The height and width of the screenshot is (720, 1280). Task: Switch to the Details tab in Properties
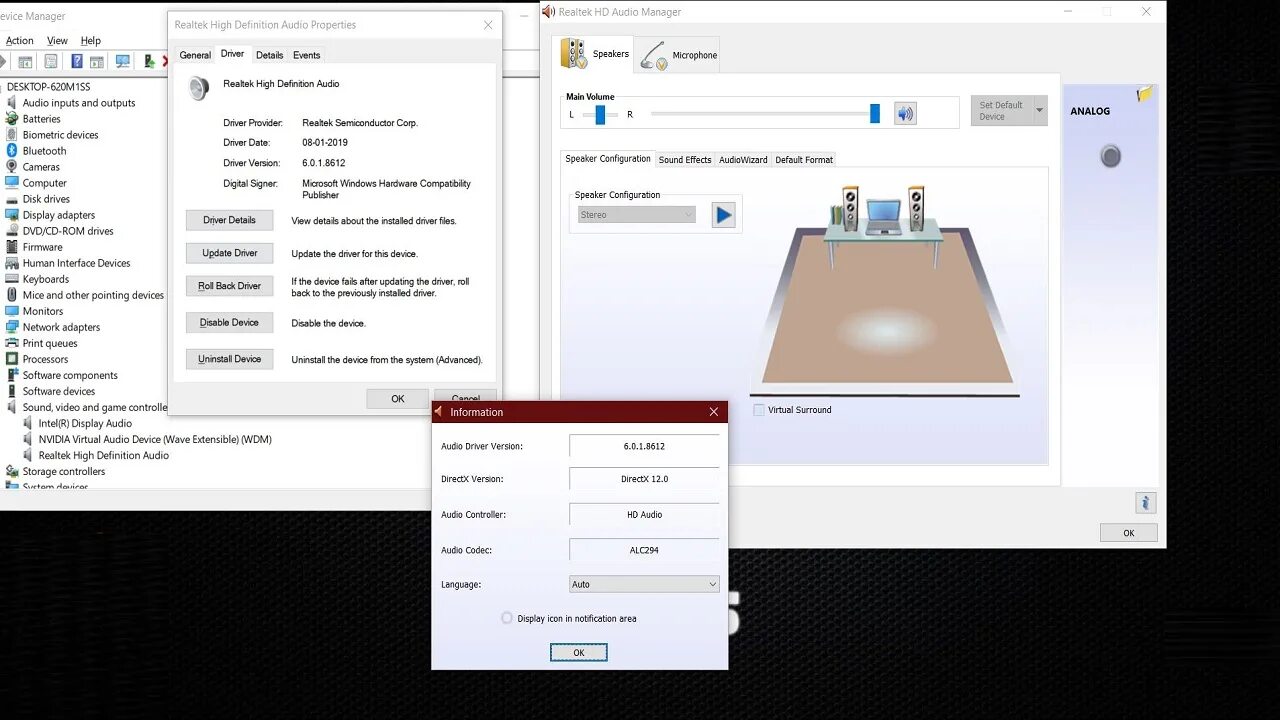click(x=269, y=55)
